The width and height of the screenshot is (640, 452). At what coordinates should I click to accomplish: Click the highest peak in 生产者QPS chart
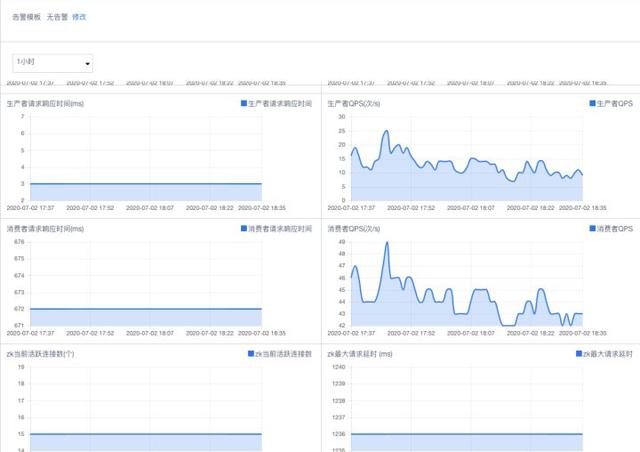(385, 131)
